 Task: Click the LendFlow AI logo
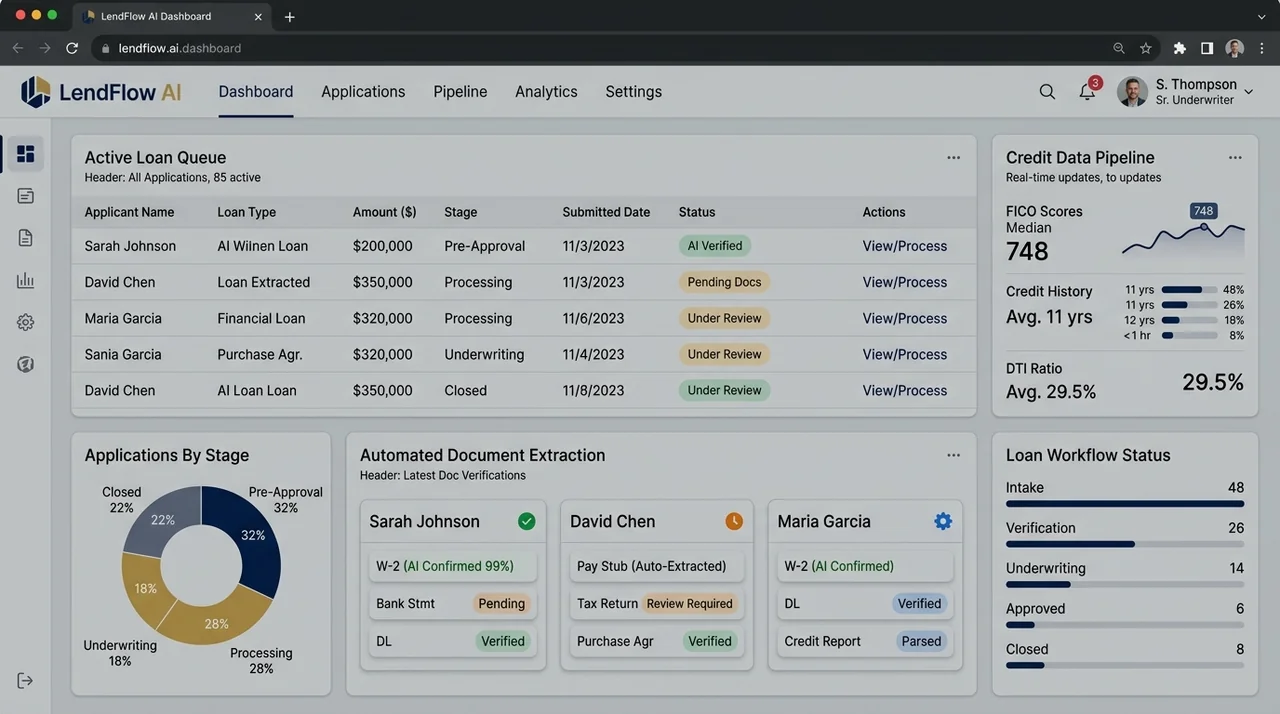tap(101, 92)
